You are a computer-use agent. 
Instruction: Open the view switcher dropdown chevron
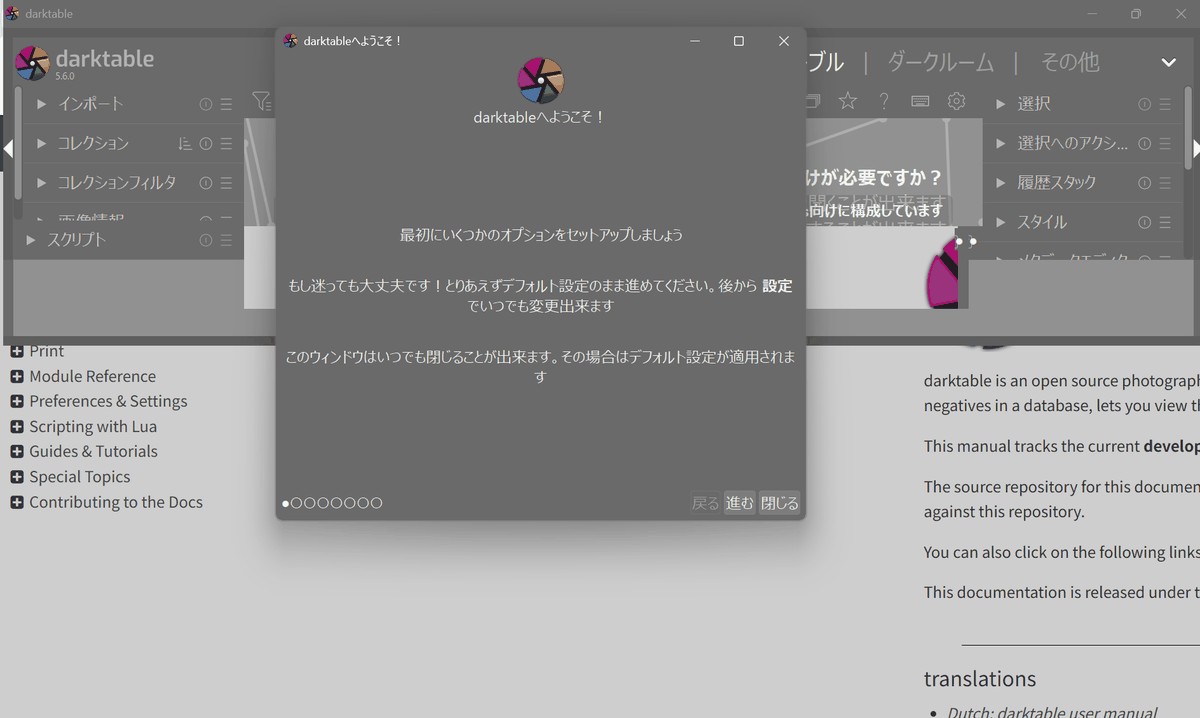(1168, 62)
